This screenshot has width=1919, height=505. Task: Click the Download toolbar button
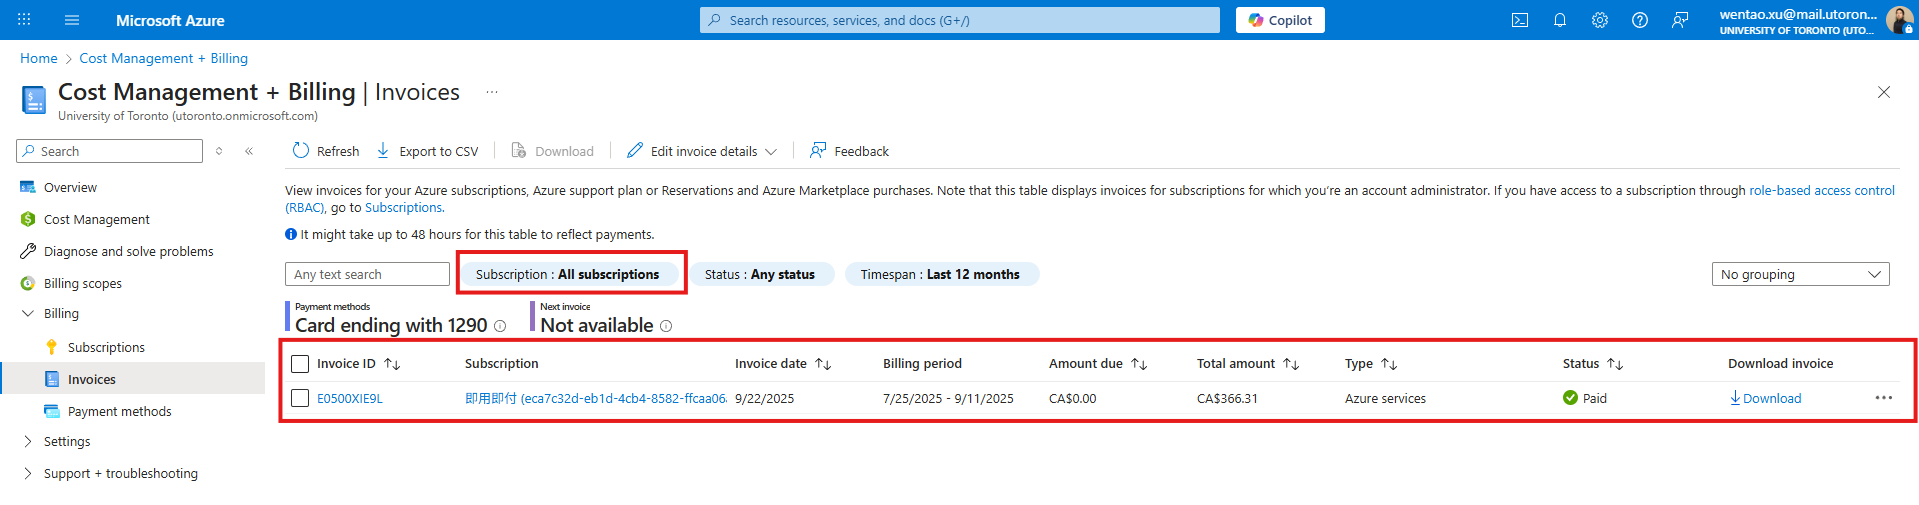(x=552, y=151)
